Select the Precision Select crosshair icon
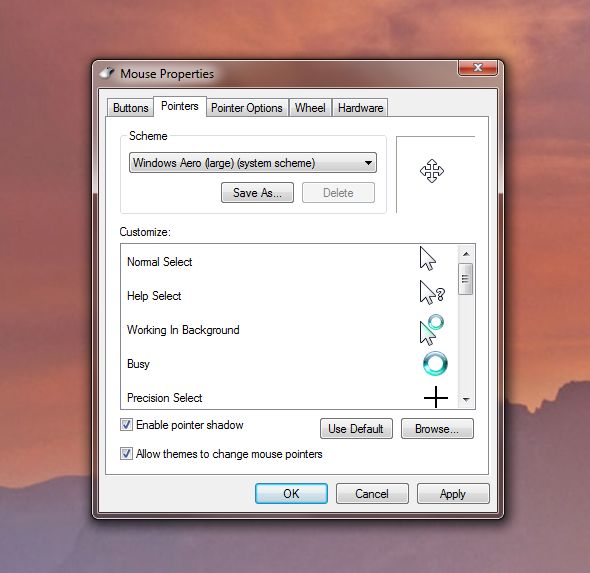The height and width of the screenshot is (573, 590). click(x=436, y=397)
